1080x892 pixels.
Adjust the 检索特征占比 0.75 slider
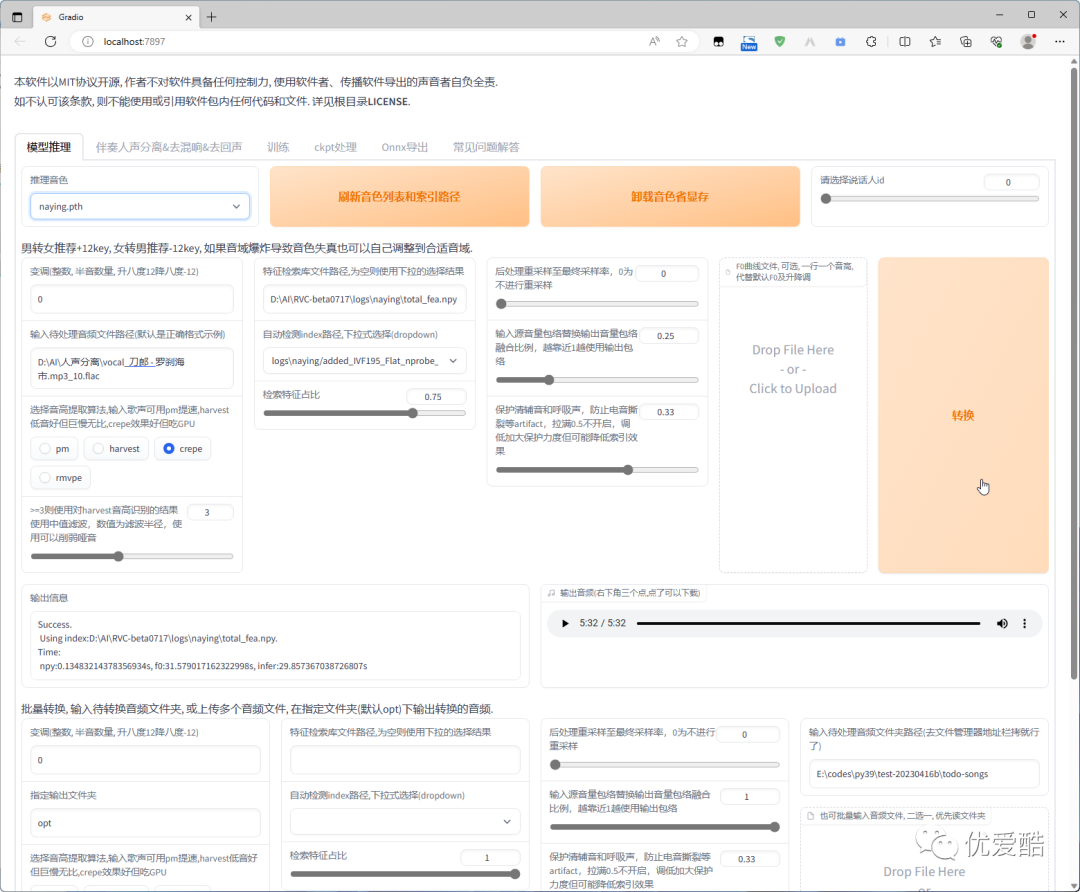[x=364, y=413]
